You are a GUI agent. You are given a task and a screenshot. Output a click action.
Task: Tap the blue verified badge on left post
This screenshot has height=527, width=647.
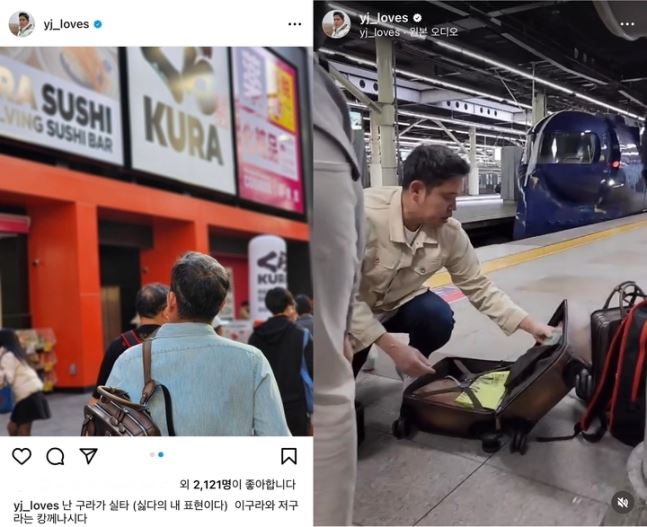pyautogui.click(x=98, y=24)
